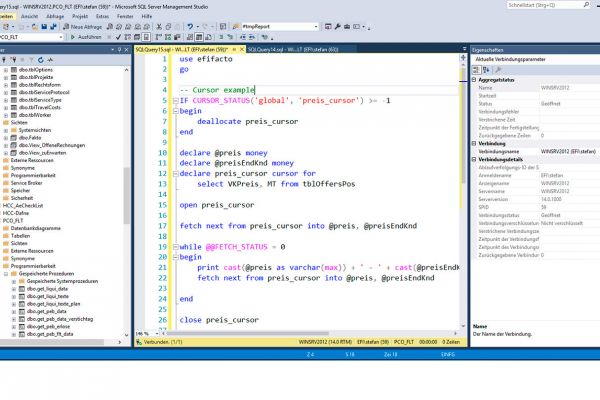The image size is (600, 400).
Task: Open the Projekt menu
Action: [80, 16]
